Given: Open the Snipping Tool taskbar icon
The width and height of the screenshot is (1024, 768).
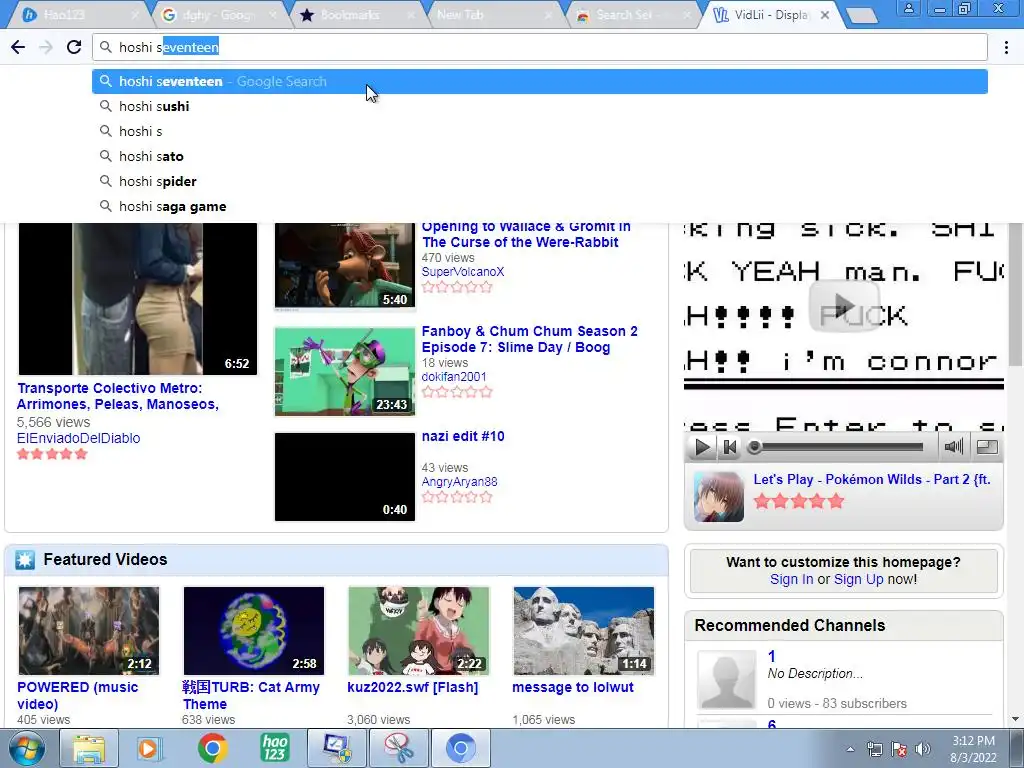Looking at the screenshot, I should coord(398,748).
